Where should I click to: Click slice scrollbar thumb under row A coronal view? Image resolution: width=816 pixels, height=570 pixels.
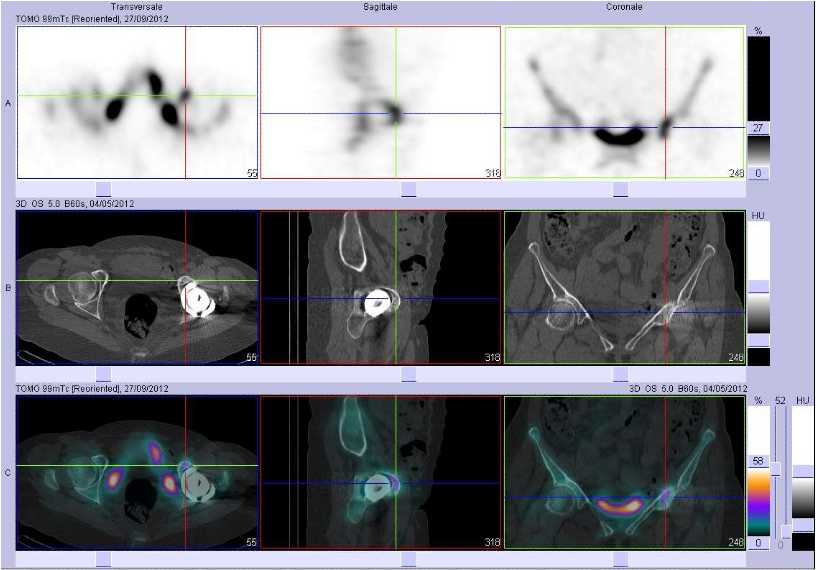point(621,189)
